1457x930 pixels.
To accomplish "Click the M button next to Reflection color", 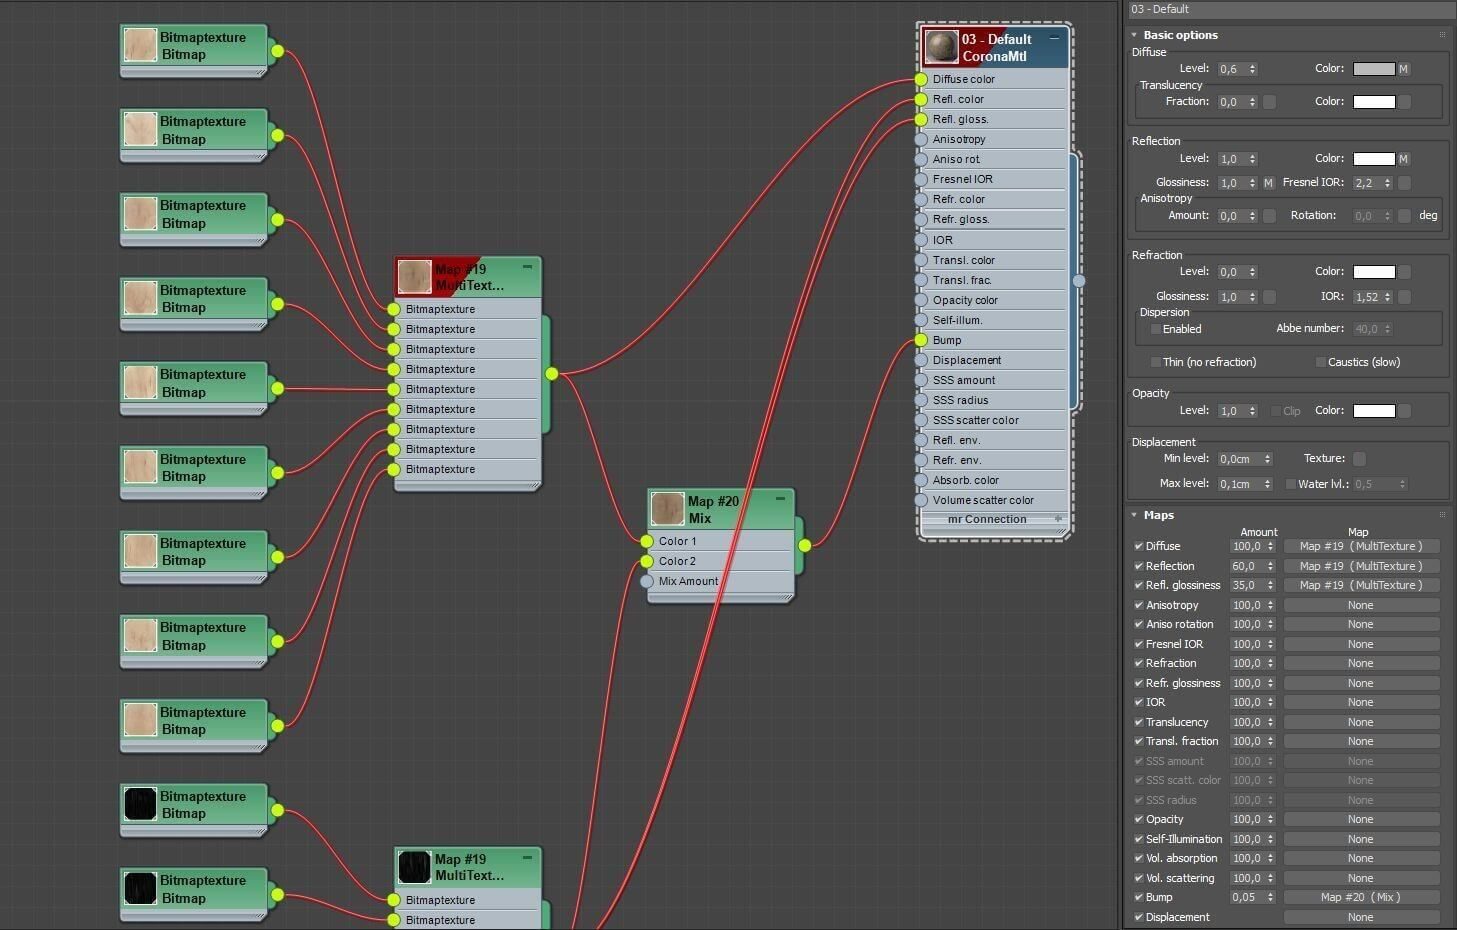I will coord(1404,159).
